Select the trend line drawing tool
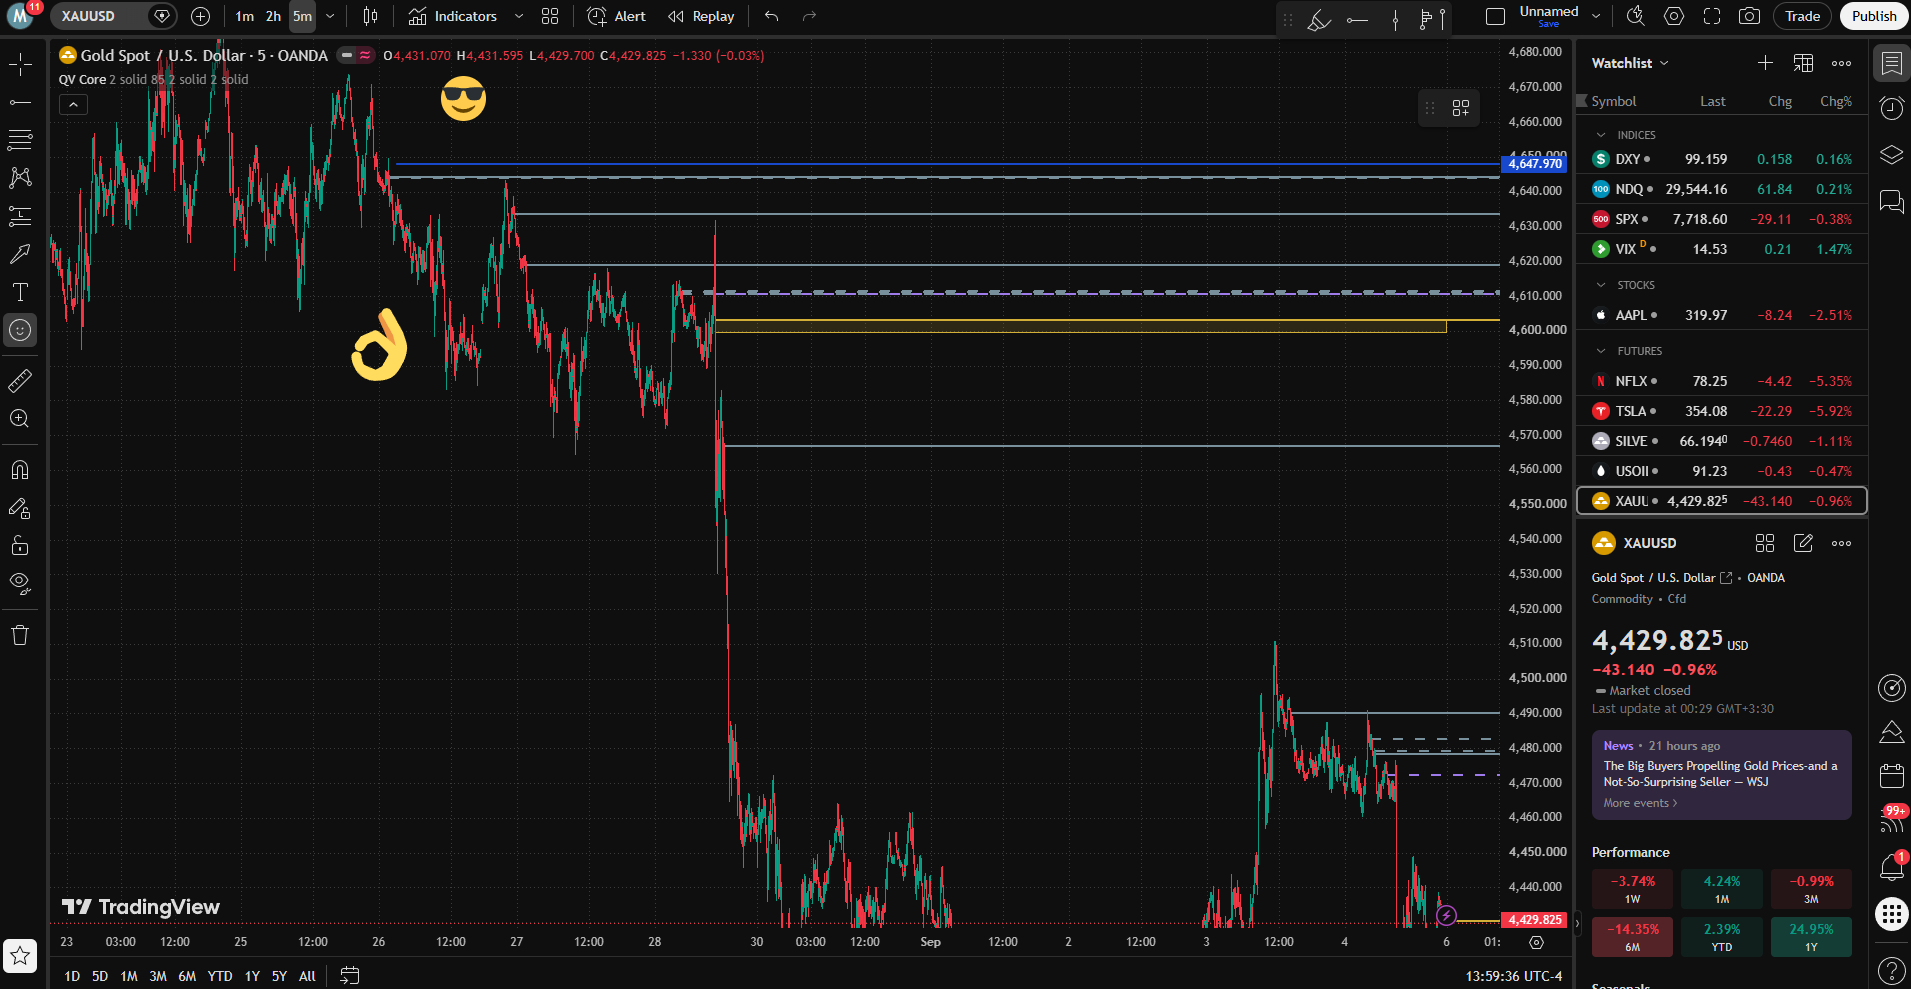Image resolution: width=1911 pixels, height=989 pixels. [x=20, y=102]
